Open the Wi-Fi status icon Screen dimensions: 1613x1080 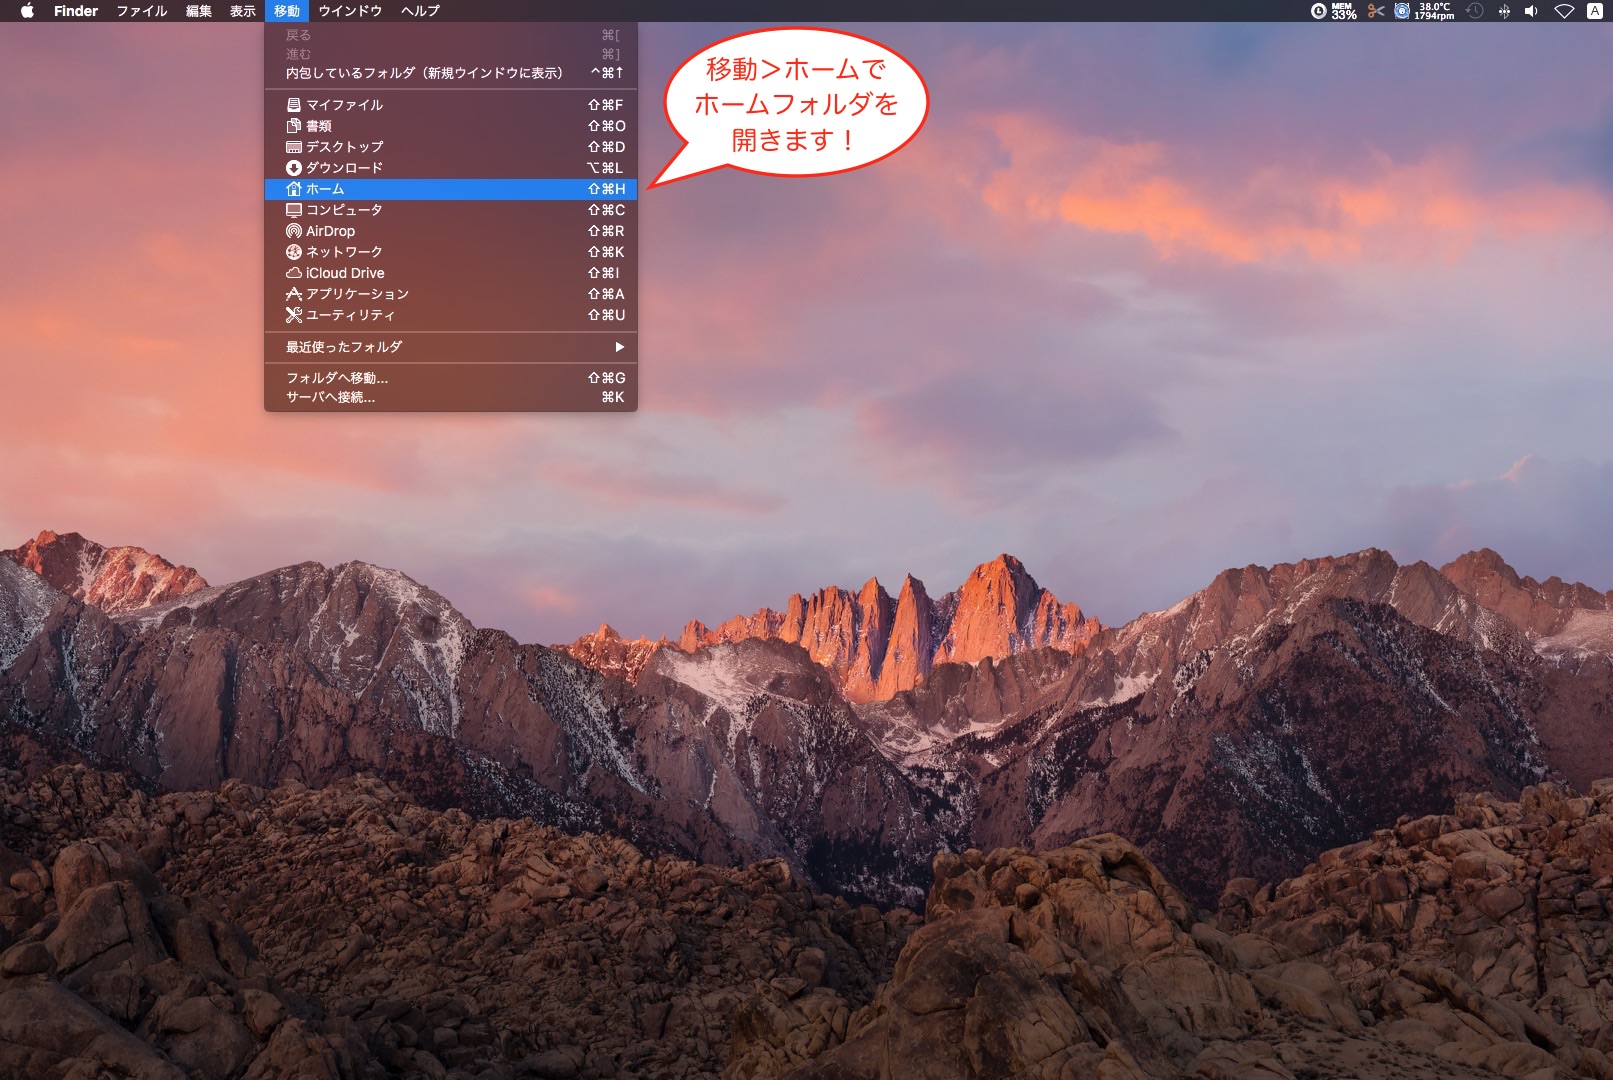1564,11
